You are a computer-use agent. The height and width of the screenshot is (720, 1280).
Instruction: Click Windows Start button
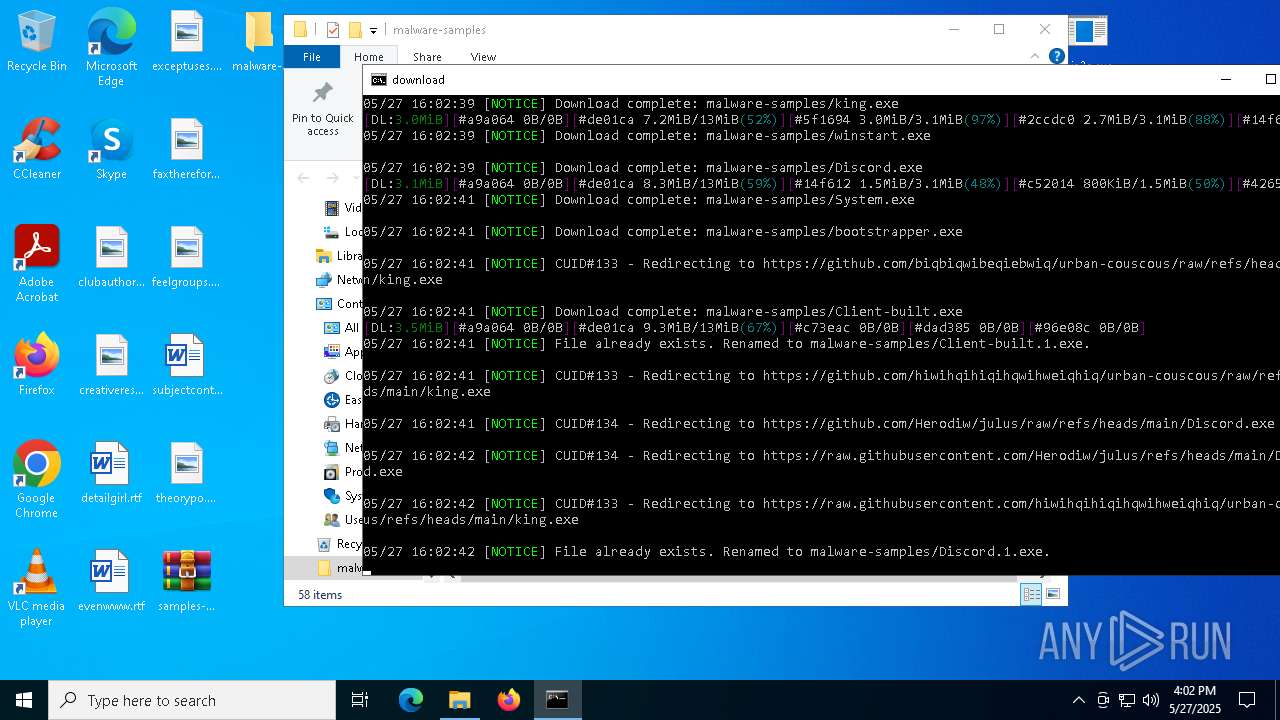point(24,700)
